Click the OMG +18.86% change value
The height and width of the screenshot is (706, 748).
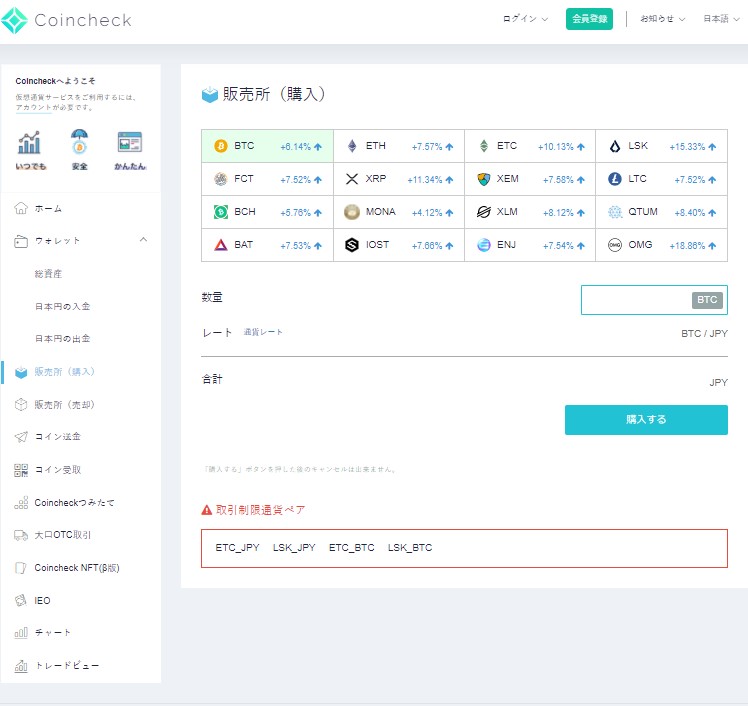tap(687, 246)
